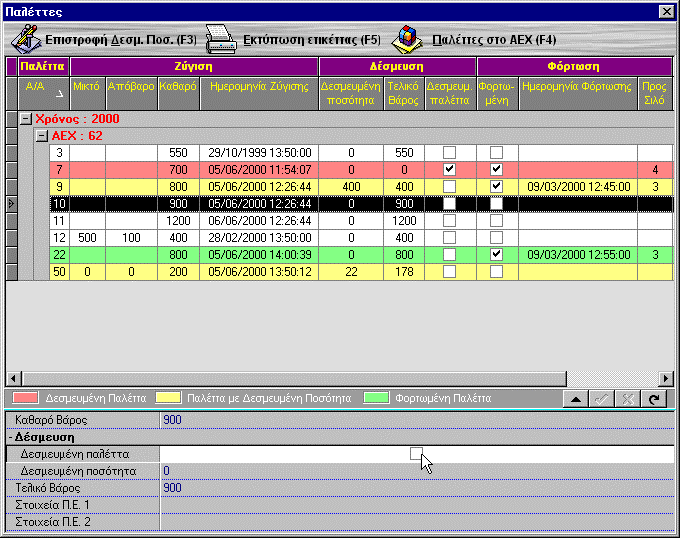Uncheck Δεσμευμ. παλέττα checkbox for pallet 7
680x538 pixels.
(x=449, y=170)
